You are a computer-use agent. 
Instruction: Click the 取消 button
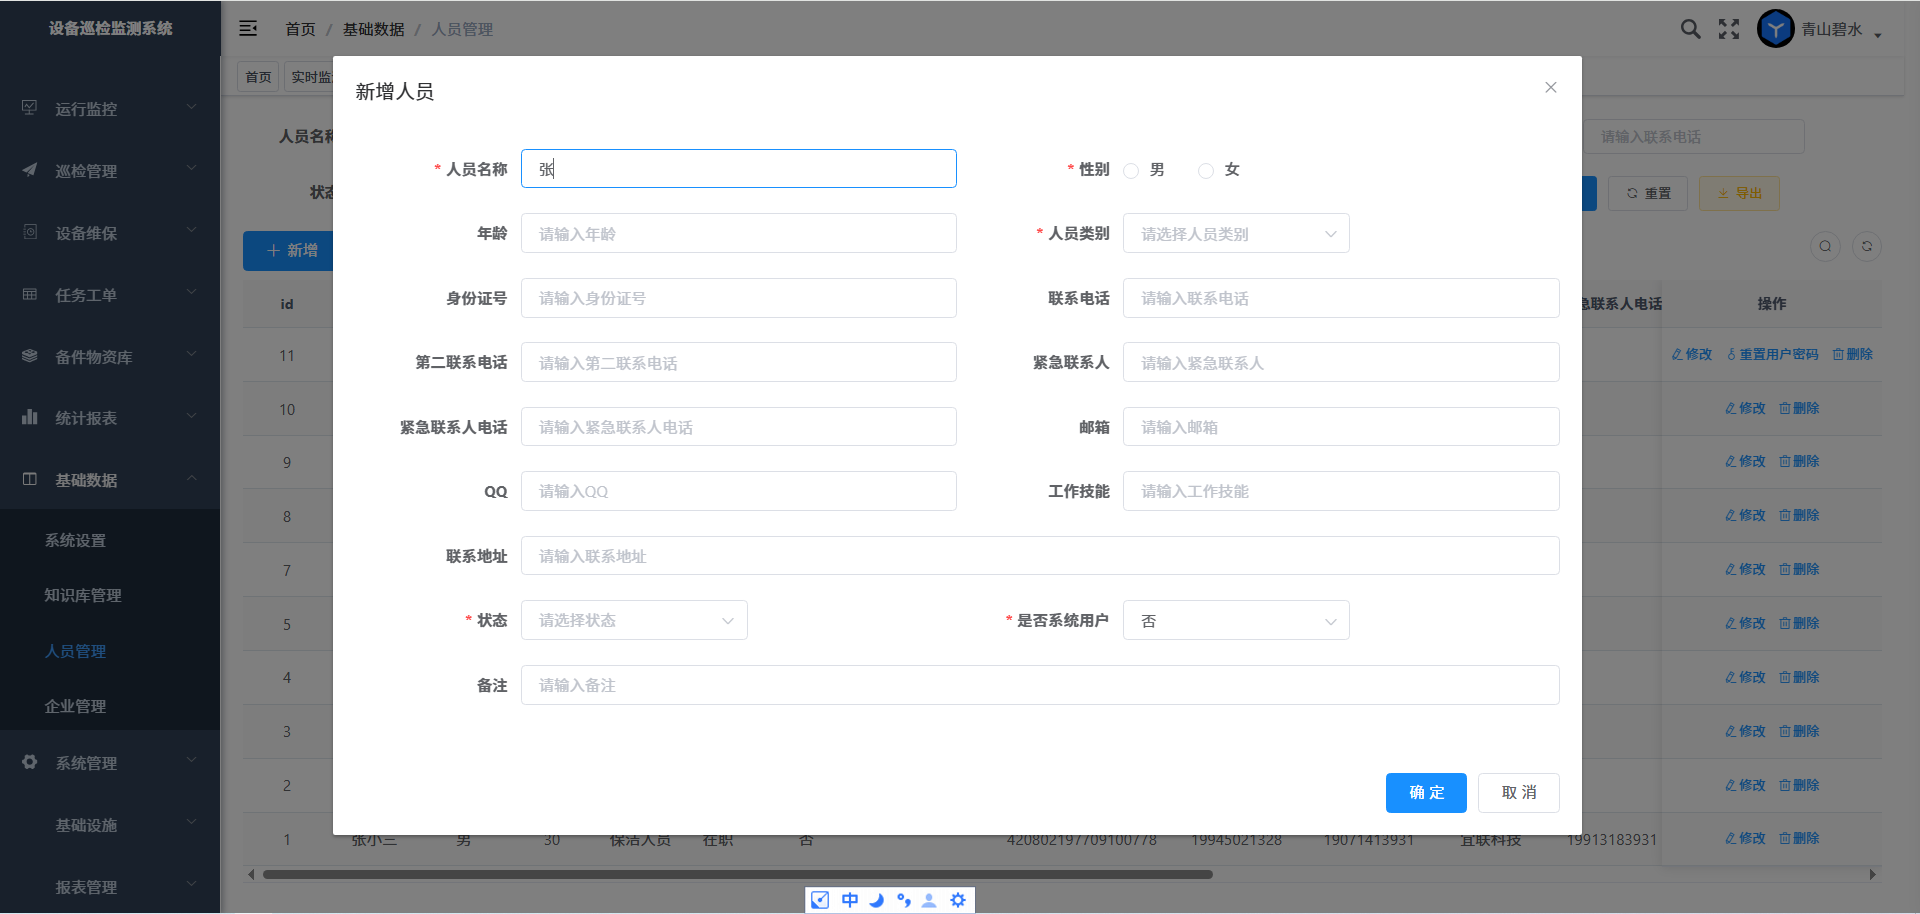click(x=1518, y=793)
